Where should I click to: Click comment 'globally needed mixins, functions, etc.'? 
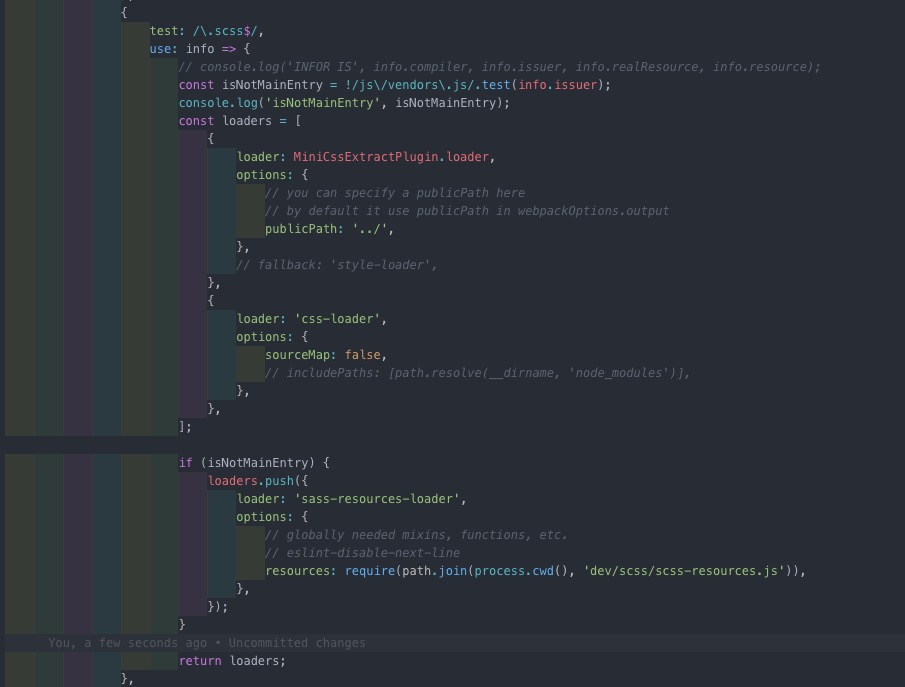point(416,535)
